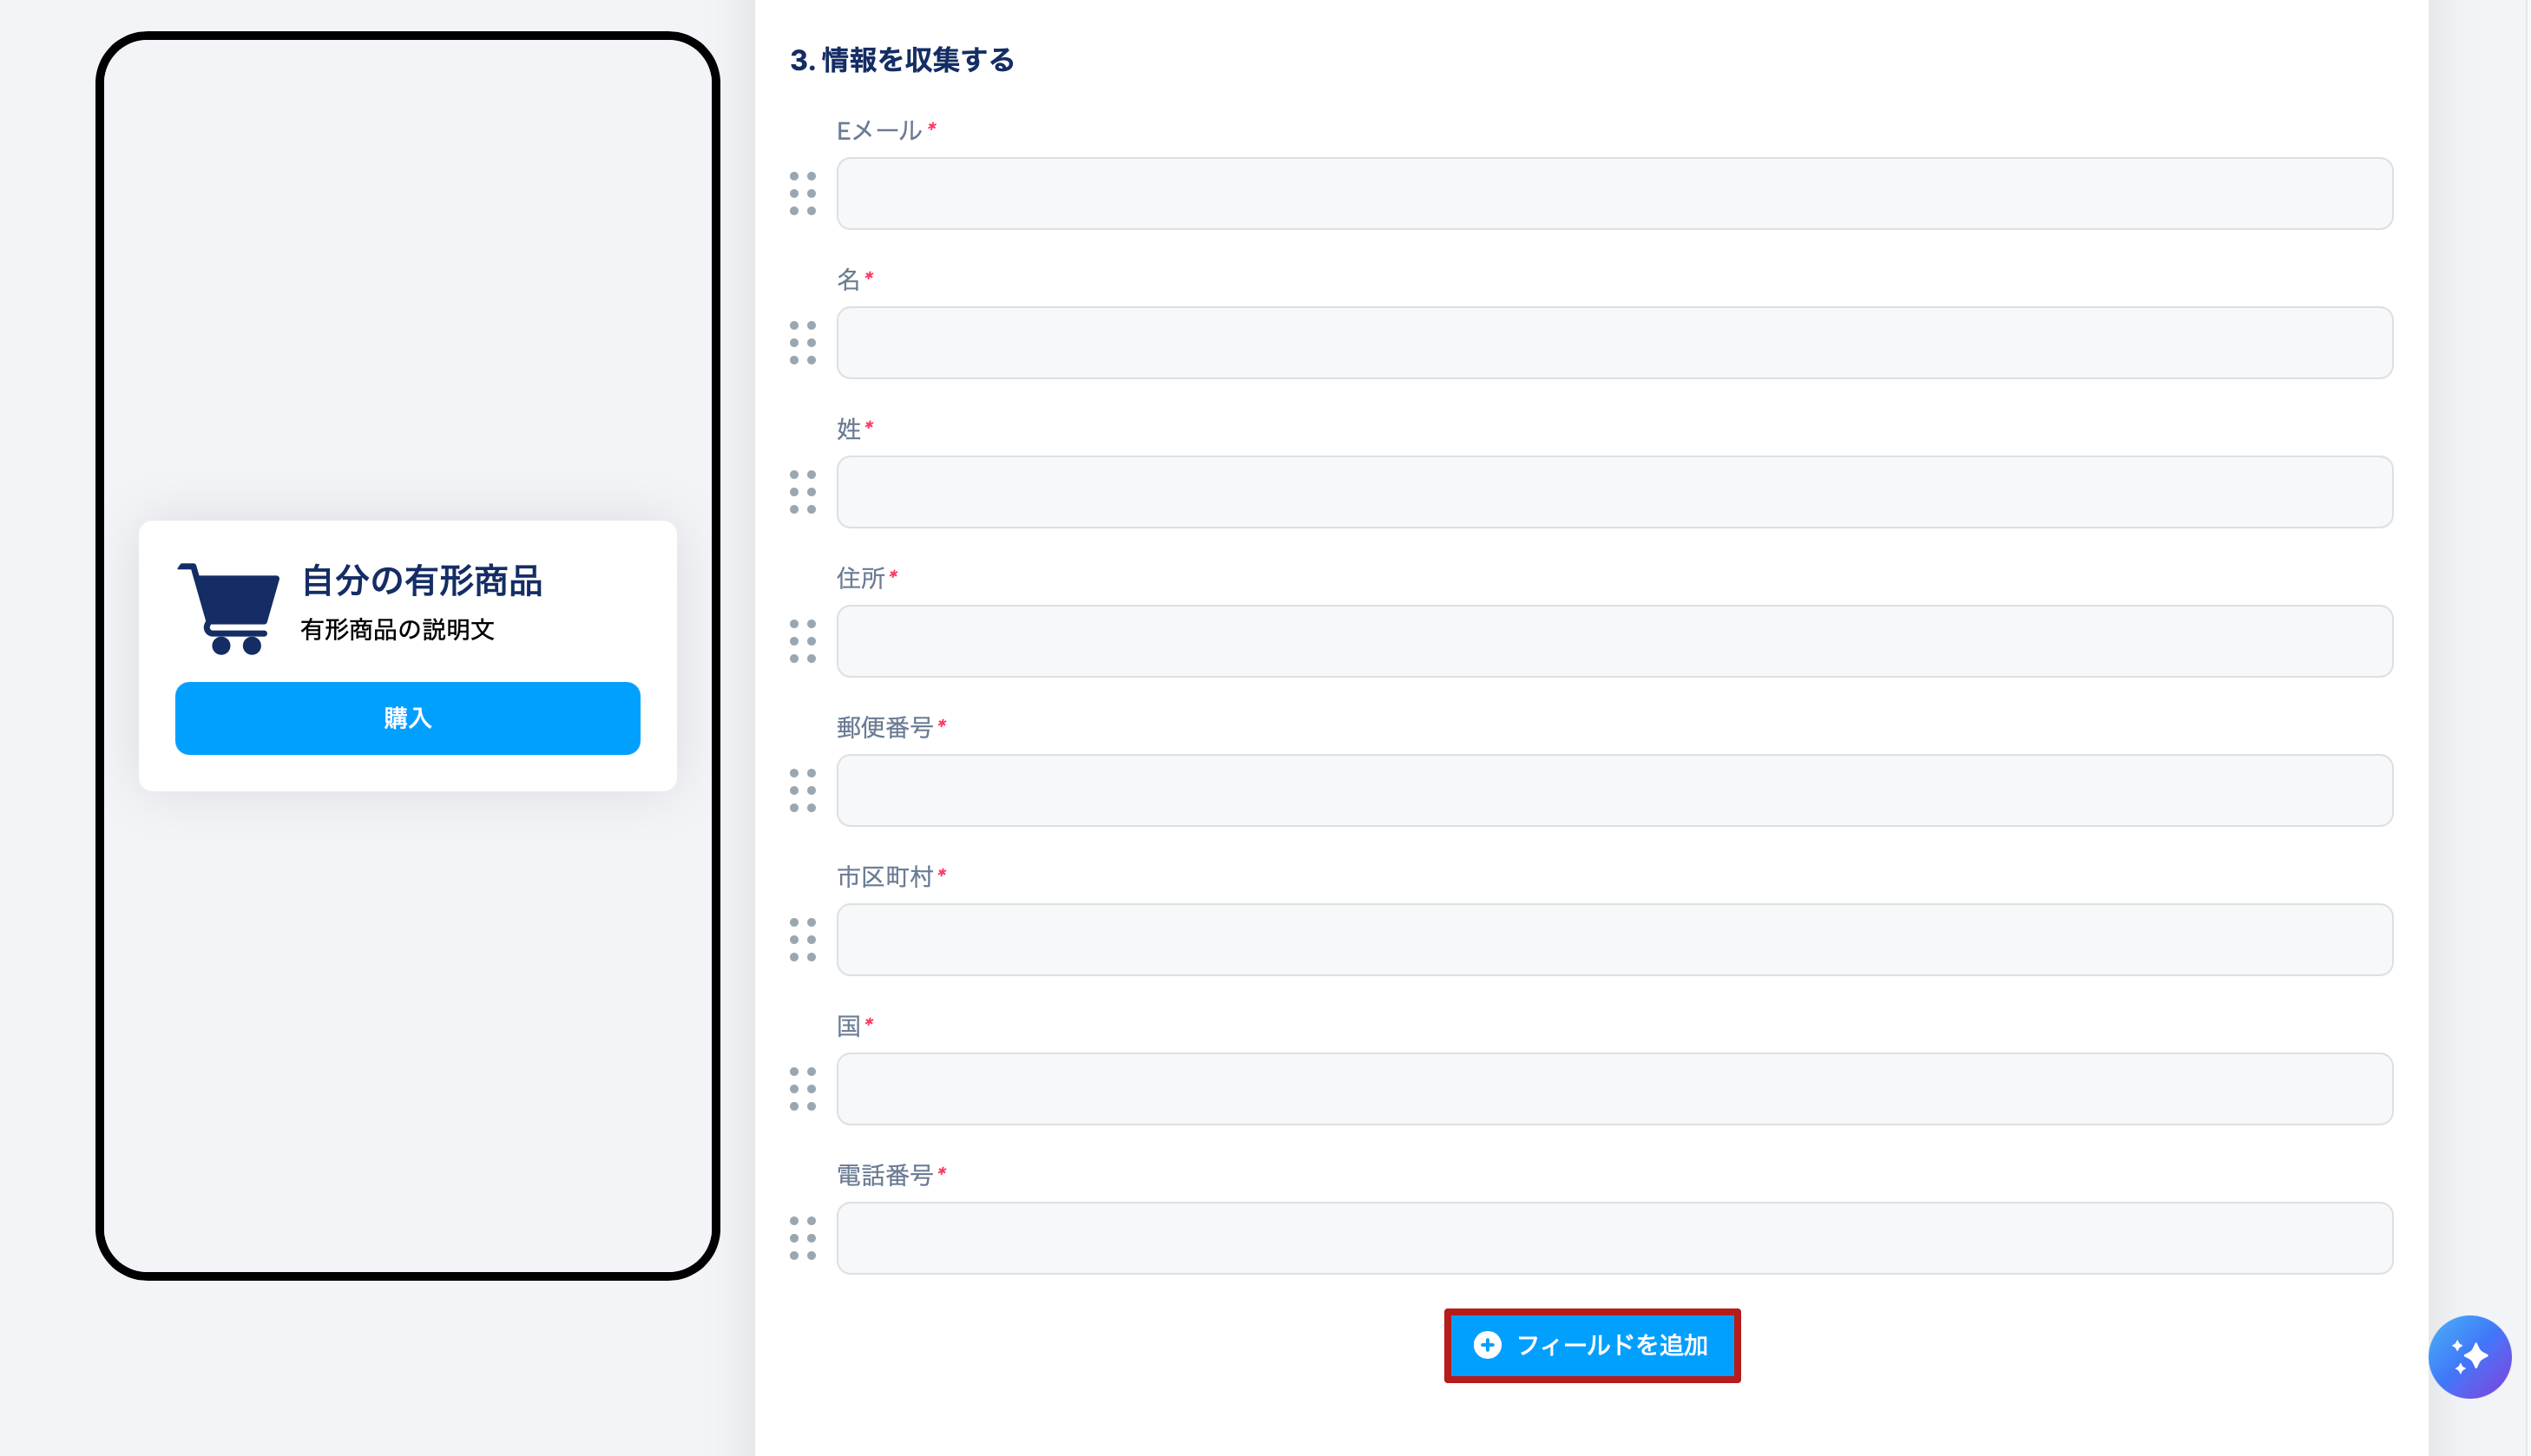
Task: Click the drag handle beside Eメール field
Action: pyautogui.click(x=802, y=193)
